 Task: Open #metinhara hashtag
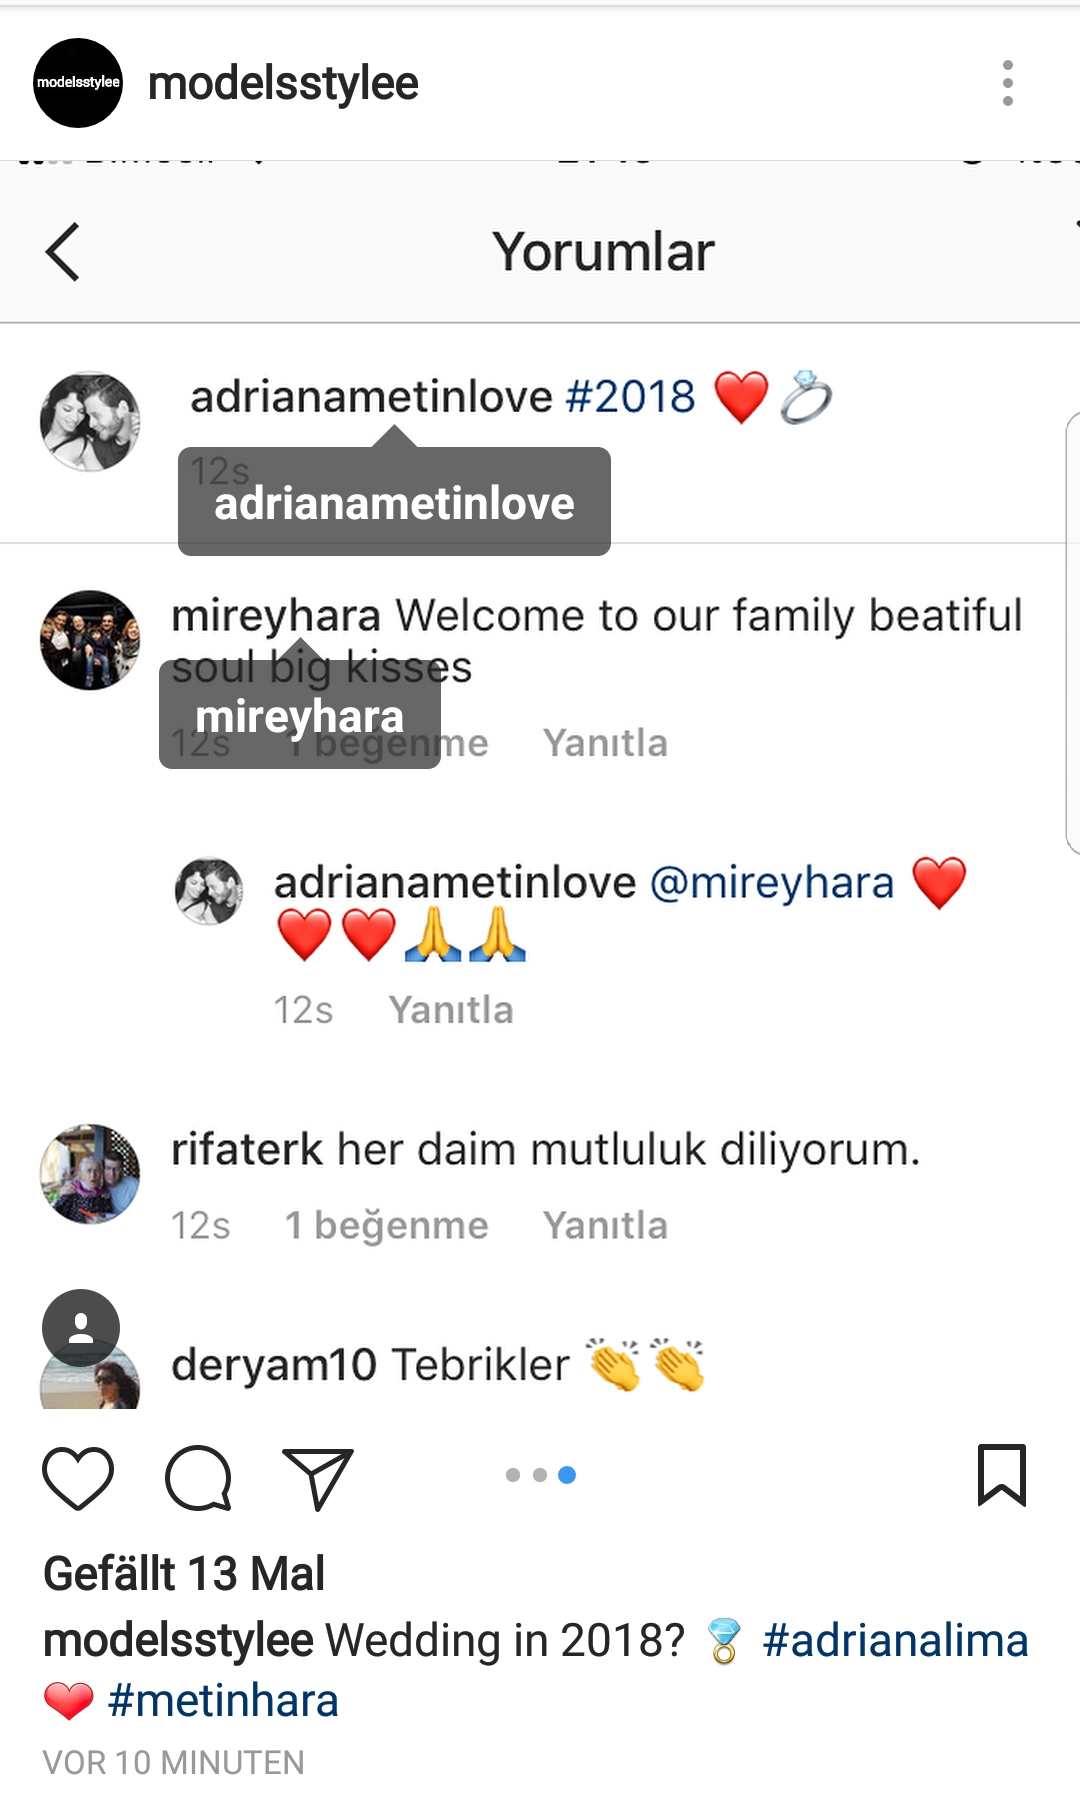pyautogui.click(x=223, y=1701)
